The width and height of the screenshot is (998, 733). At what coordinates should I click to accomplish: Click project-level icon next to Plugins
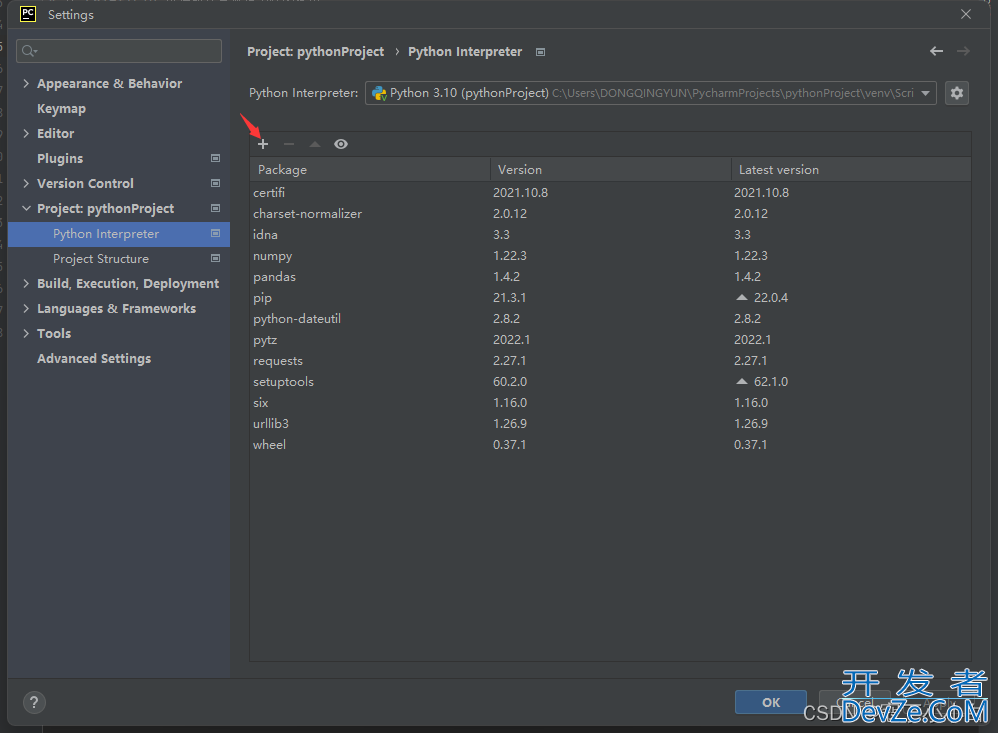[x=216, y=158]
